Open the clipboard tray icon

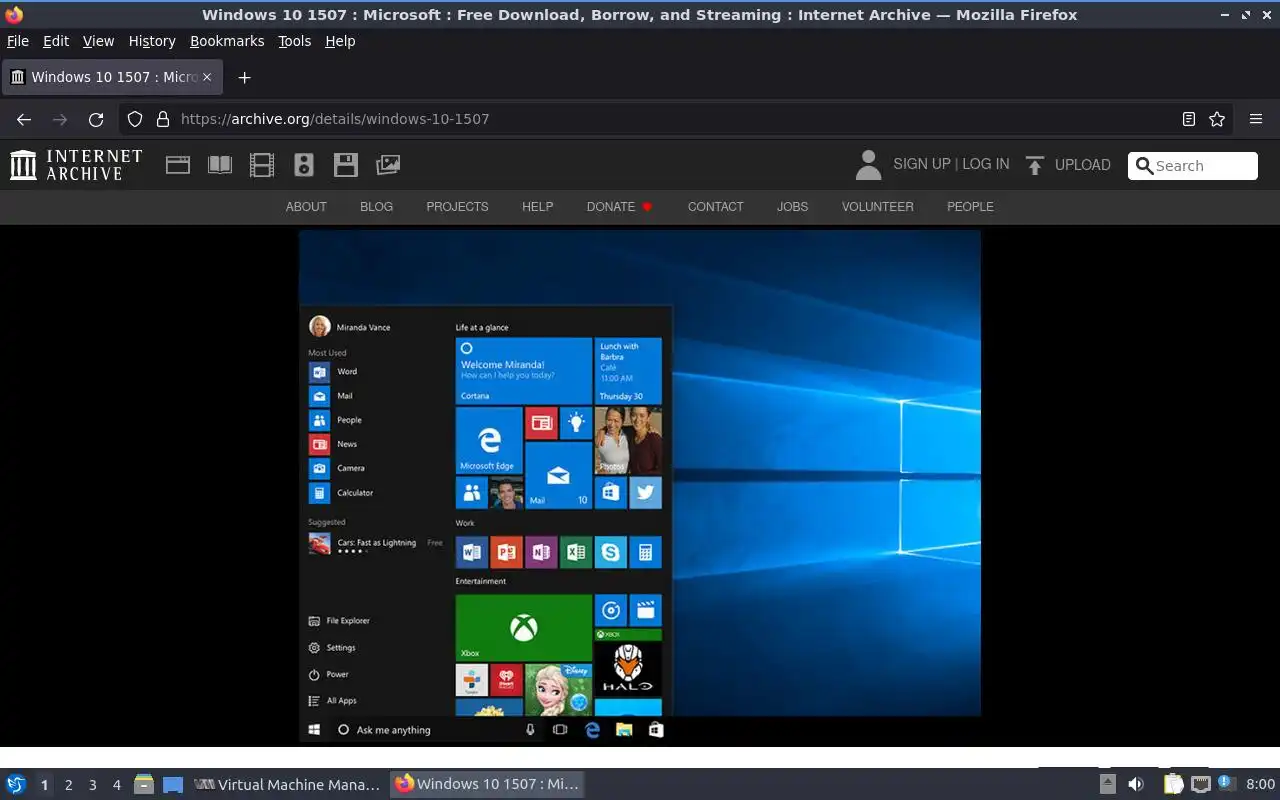(x=1173, y=784)
